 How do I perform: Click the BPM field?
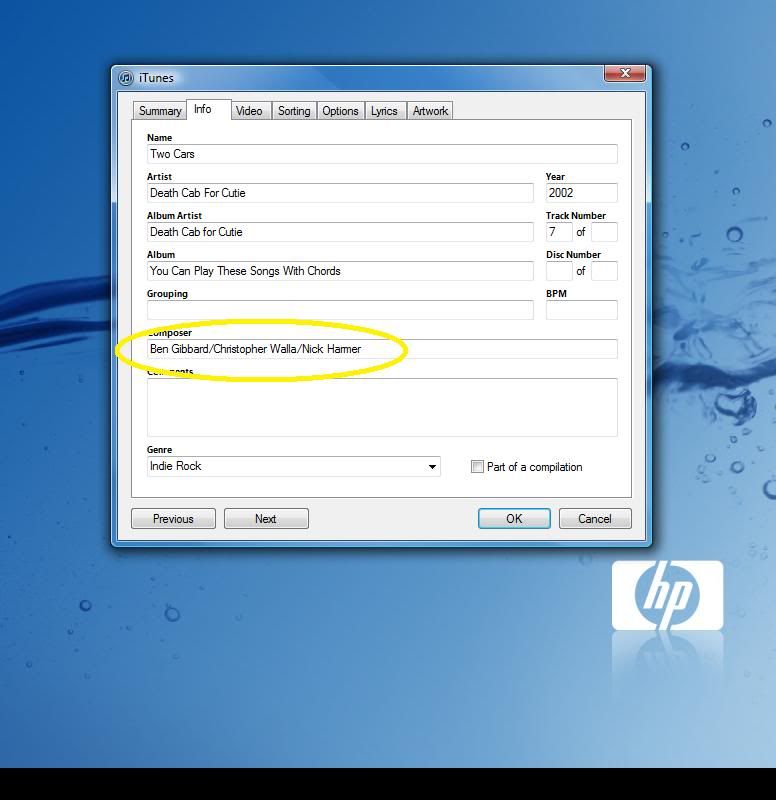pyautogui.click(x=582, y=310)
